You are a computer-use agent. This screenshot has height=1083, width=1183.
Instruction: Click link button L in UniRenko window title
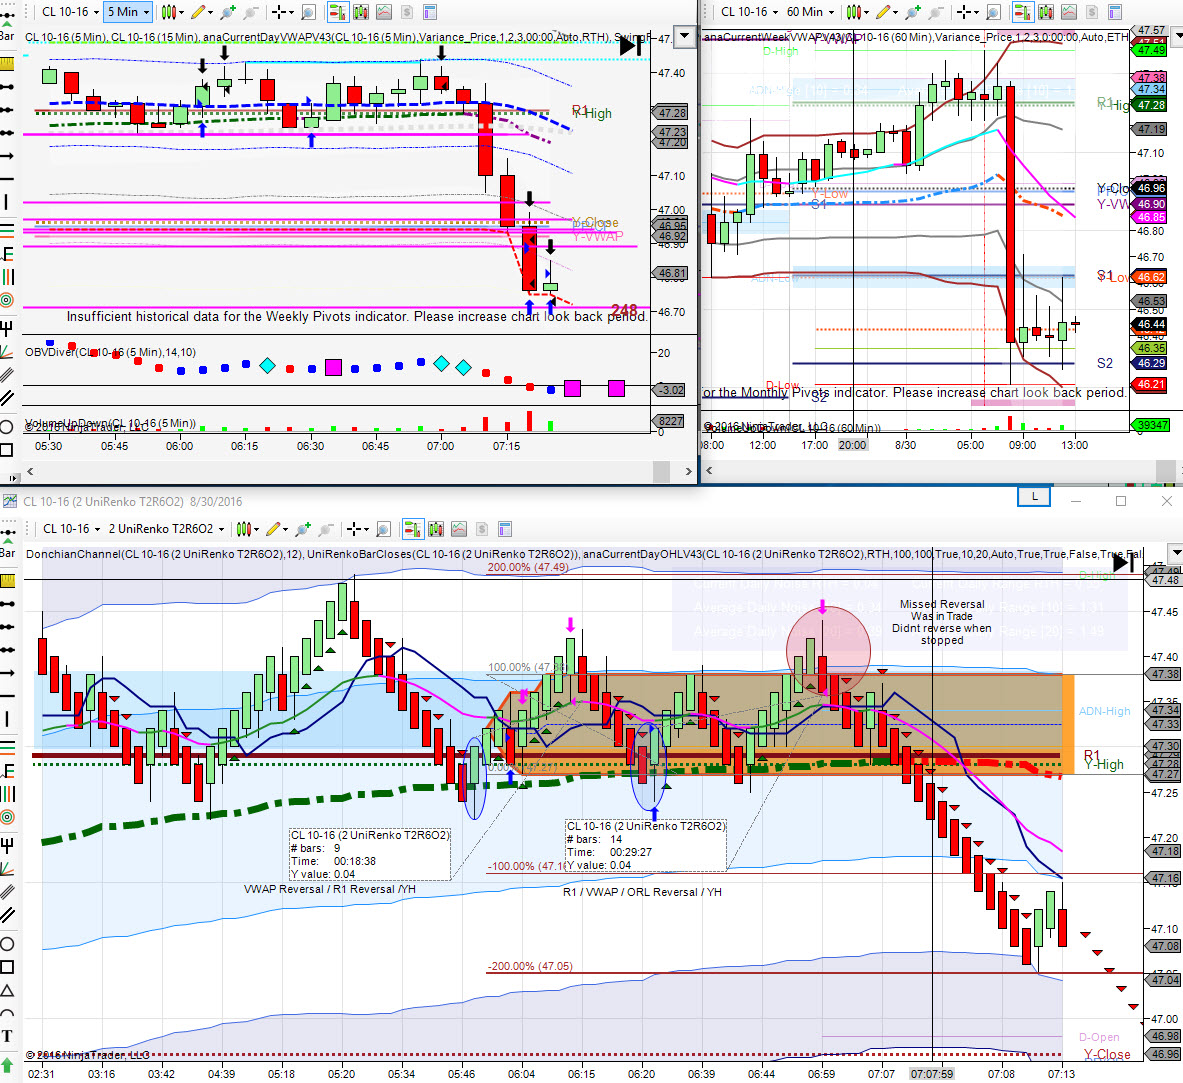click(1034, 497)
